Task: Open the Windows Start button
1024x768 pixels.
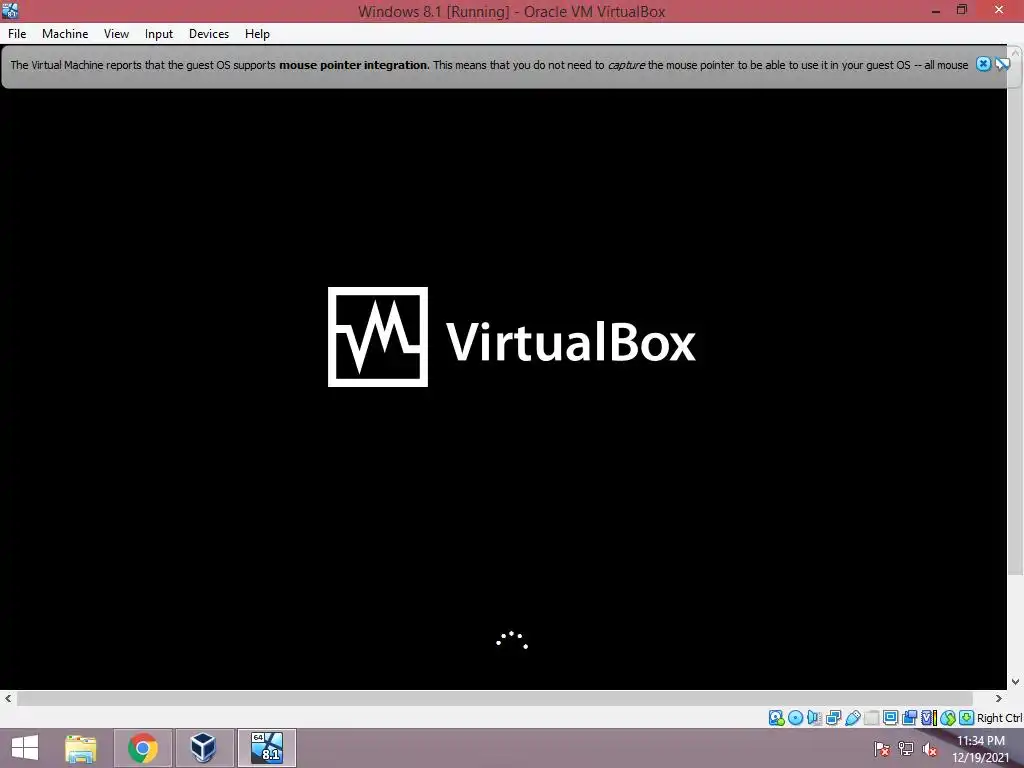Action: pos(25,748)
